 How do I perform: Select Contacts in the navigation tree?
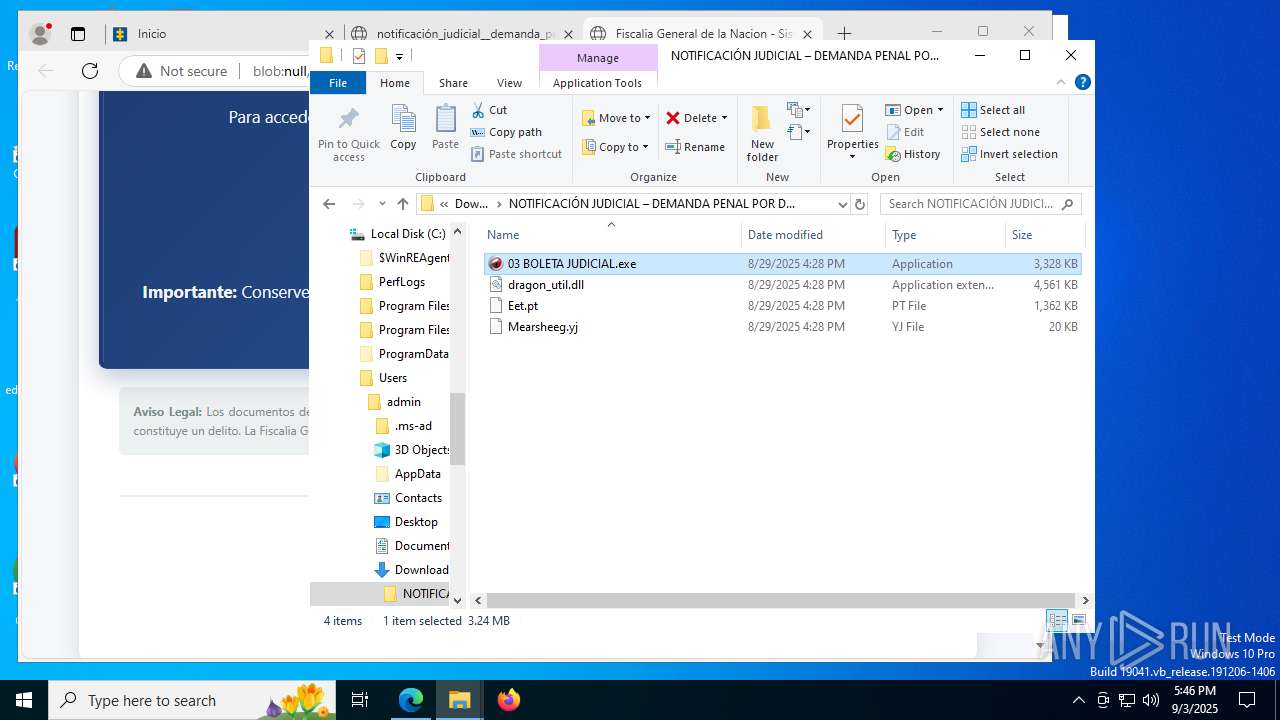point(408,498)
